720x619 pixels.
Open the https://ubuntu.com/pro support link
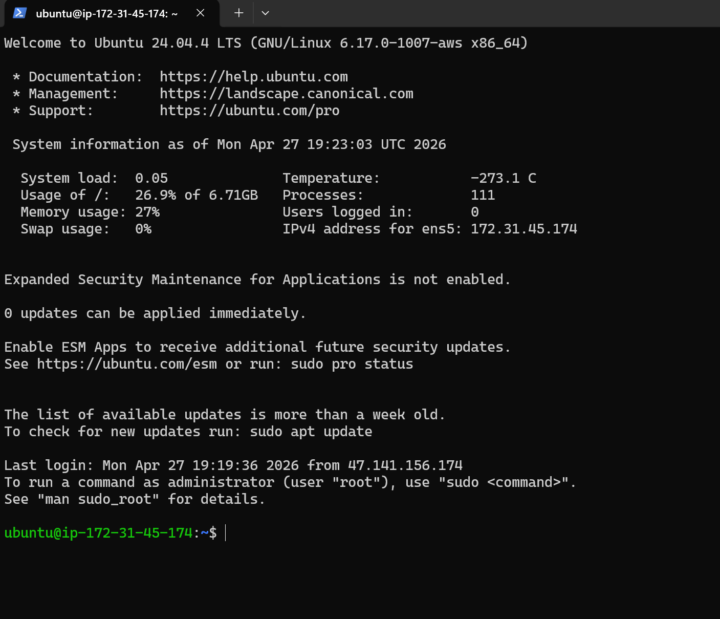(x=249, y=111)
